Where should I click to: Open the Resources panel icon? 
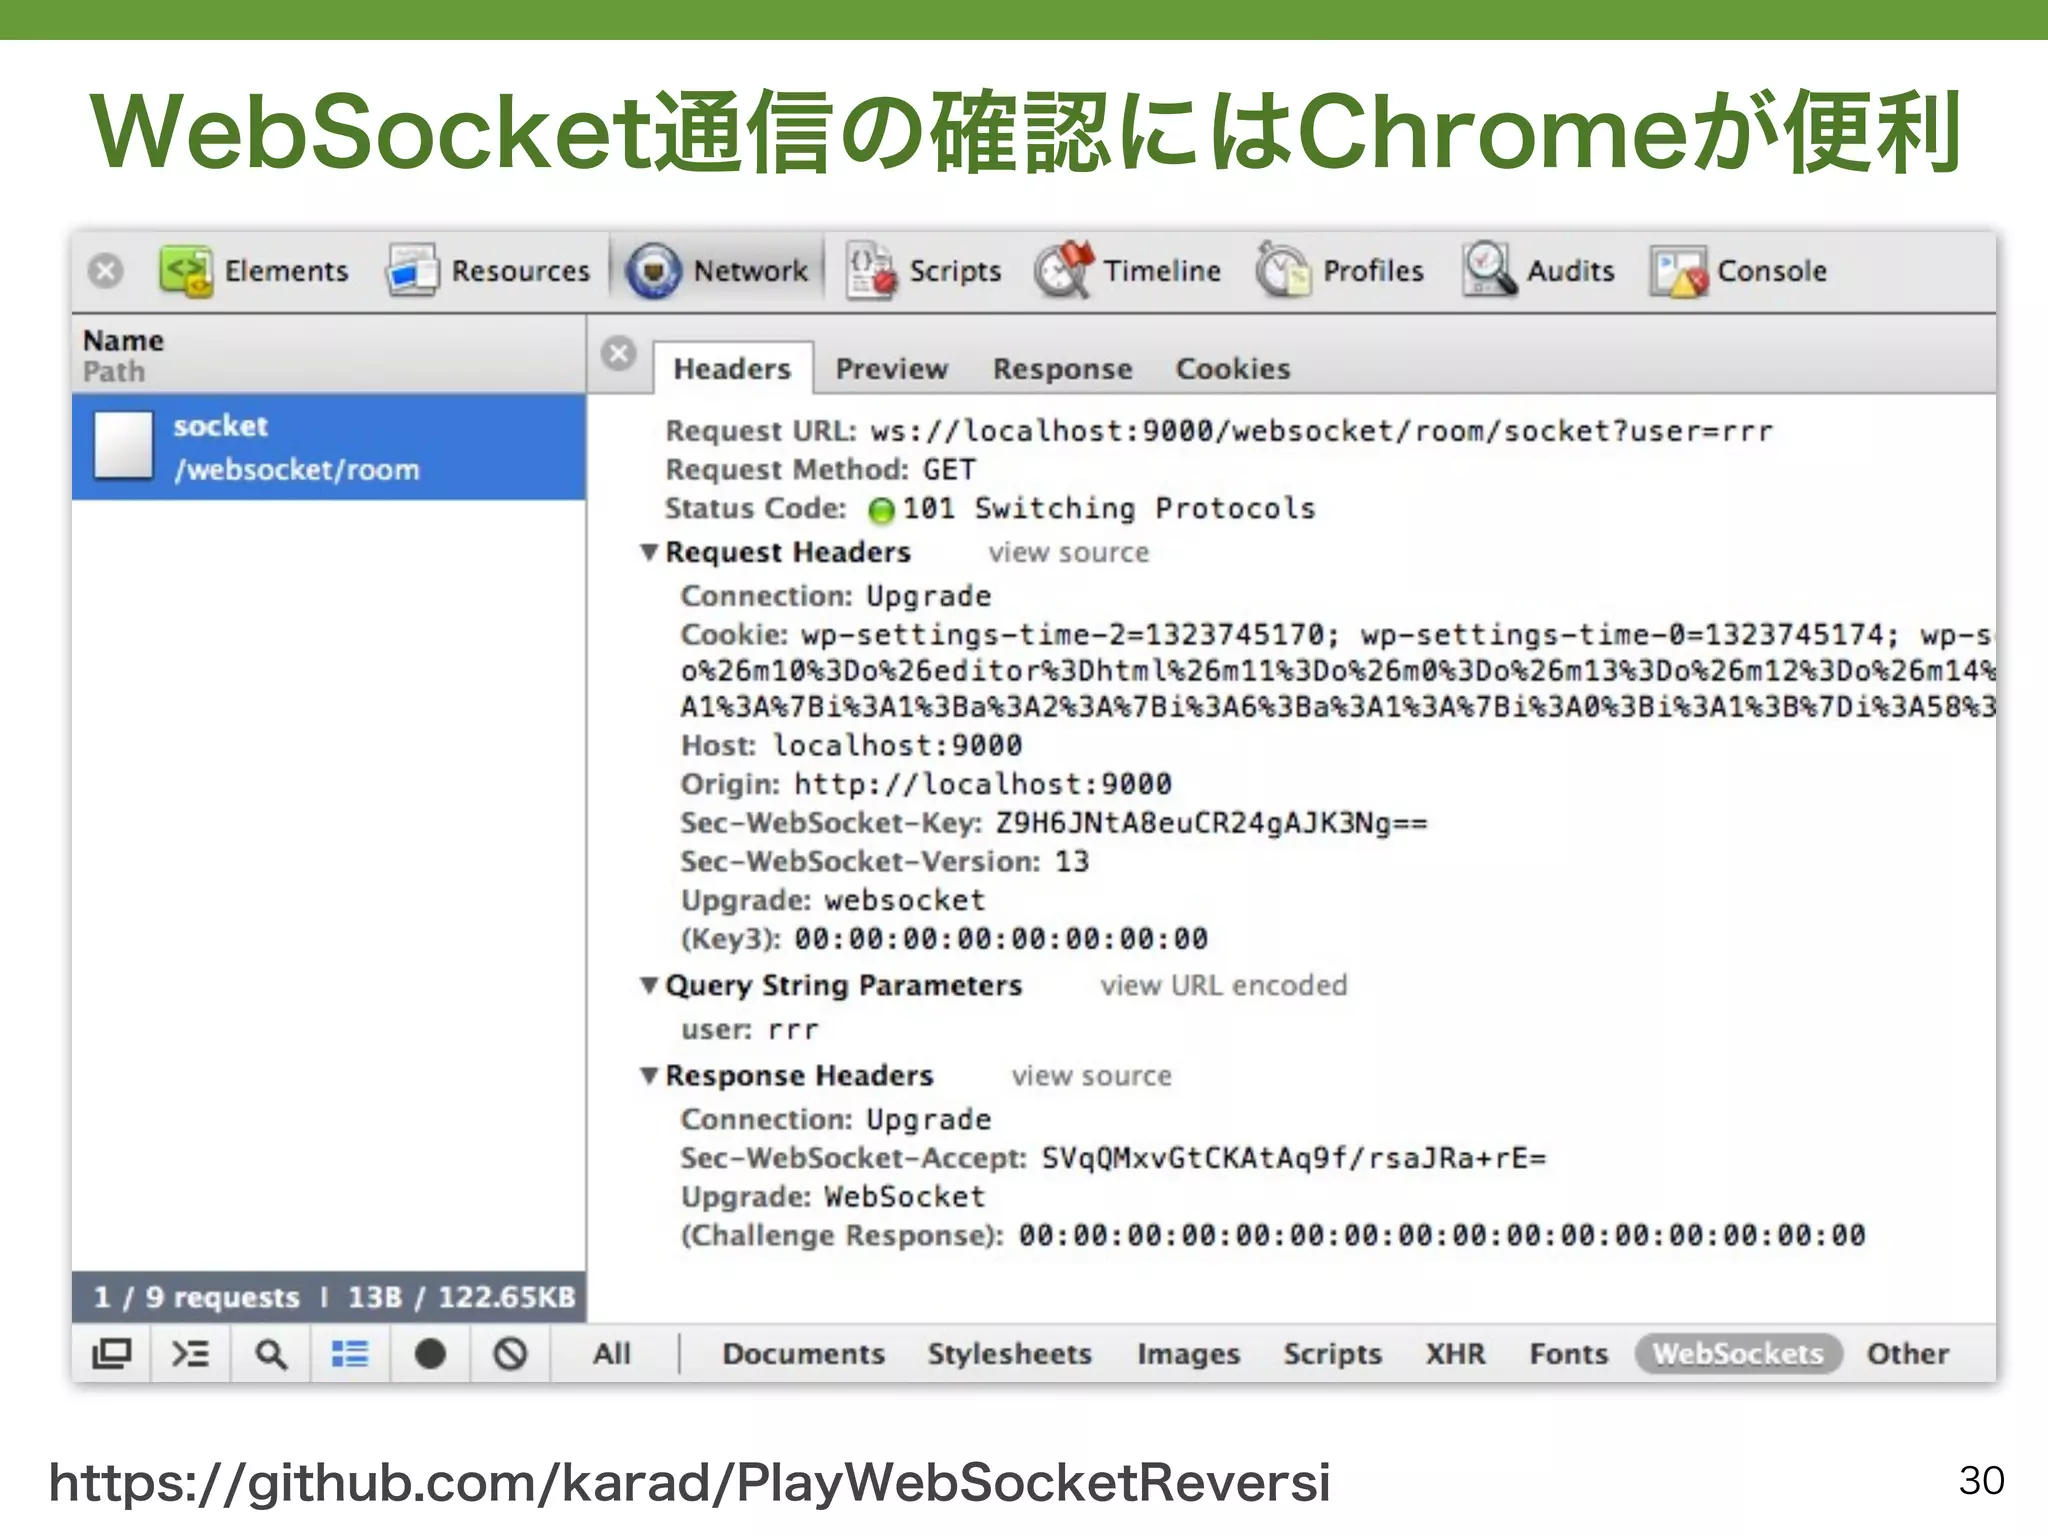tap(412, 271)
